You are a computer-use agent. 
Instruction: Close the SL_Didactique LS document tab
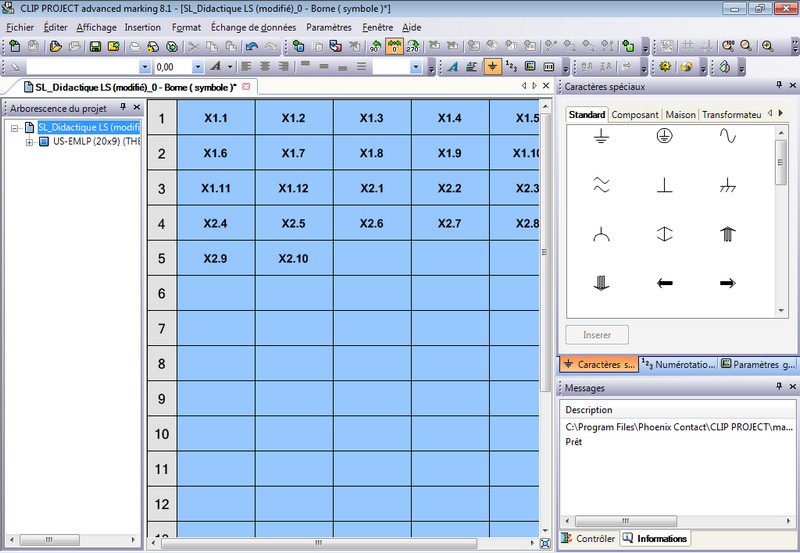(246, 87)
